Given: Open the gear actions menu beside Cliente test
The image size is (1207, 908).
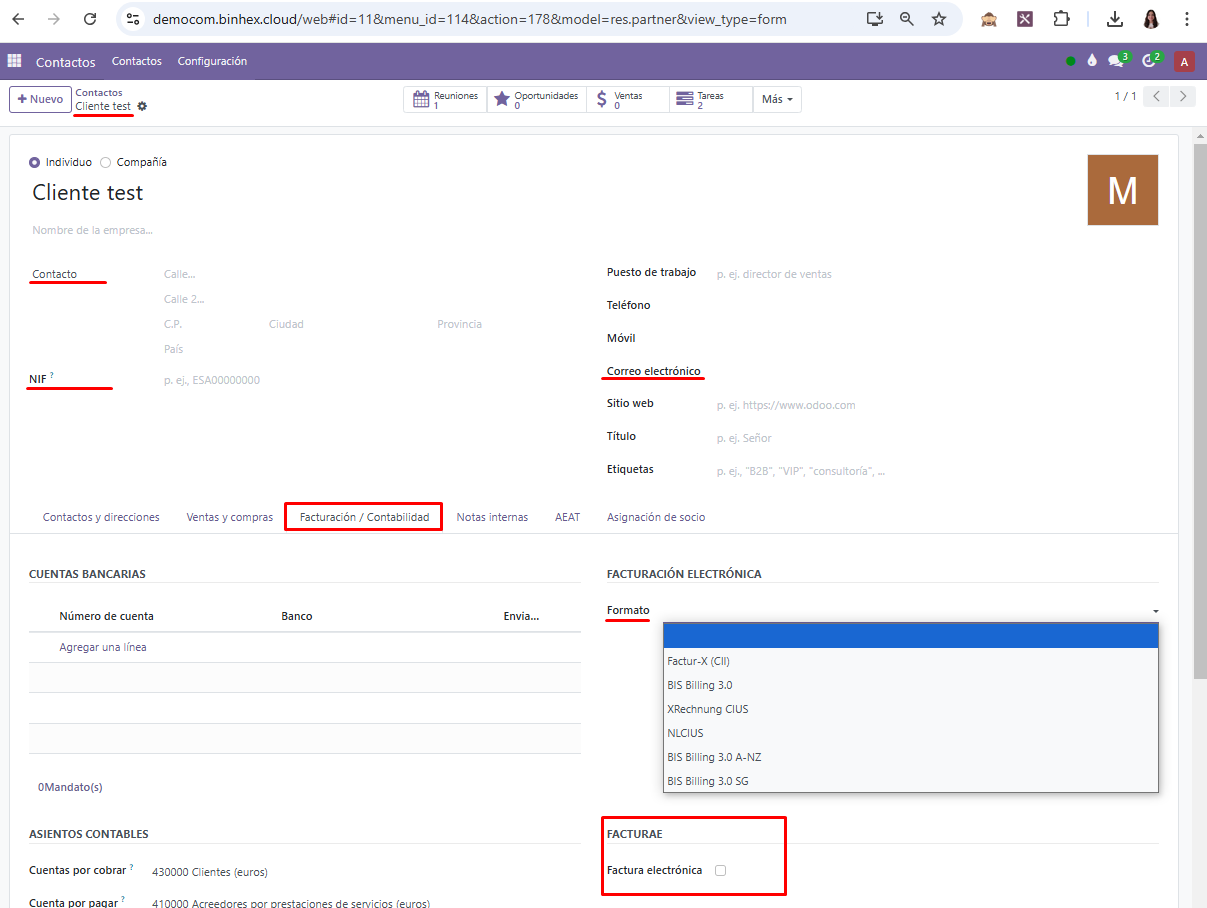Looking at the screenshot, I should point(142,106).
